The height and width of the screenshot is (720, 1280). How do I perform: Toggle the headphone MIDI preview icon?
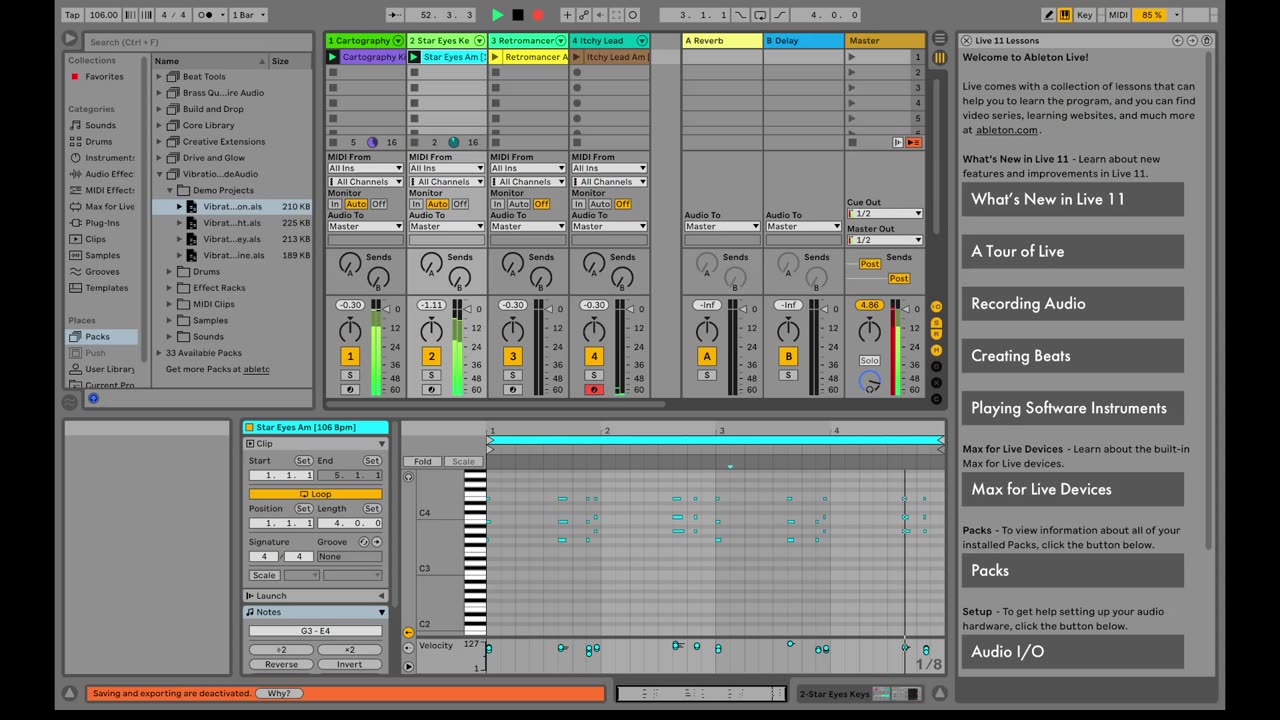click(408, 477)
